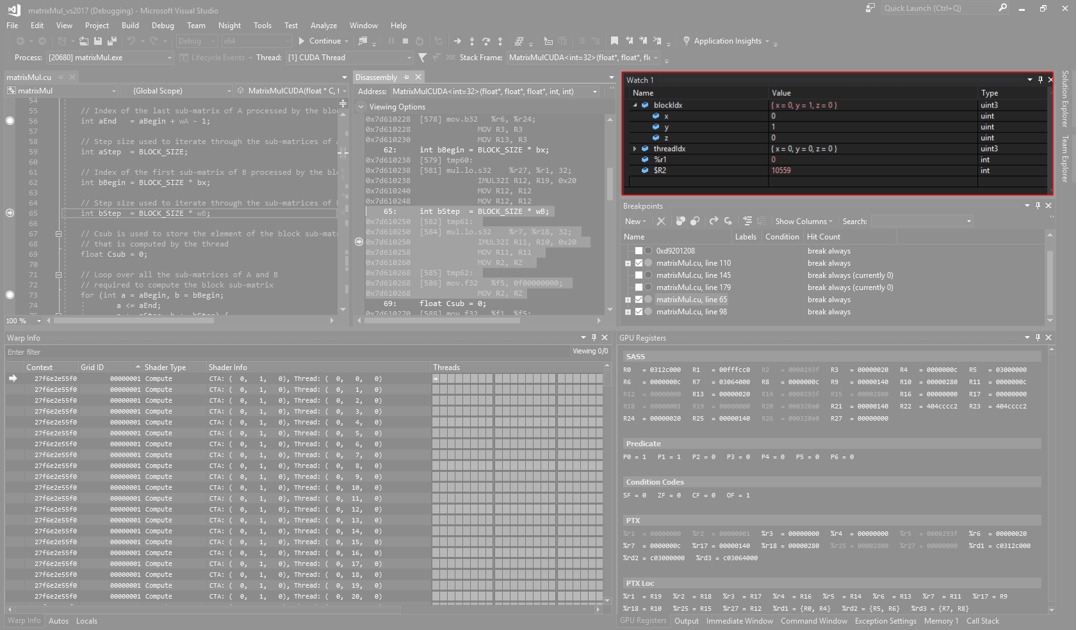Switch to the Autos tab
This screenshot has height=630, width=1078.
(x=58, y=621)
